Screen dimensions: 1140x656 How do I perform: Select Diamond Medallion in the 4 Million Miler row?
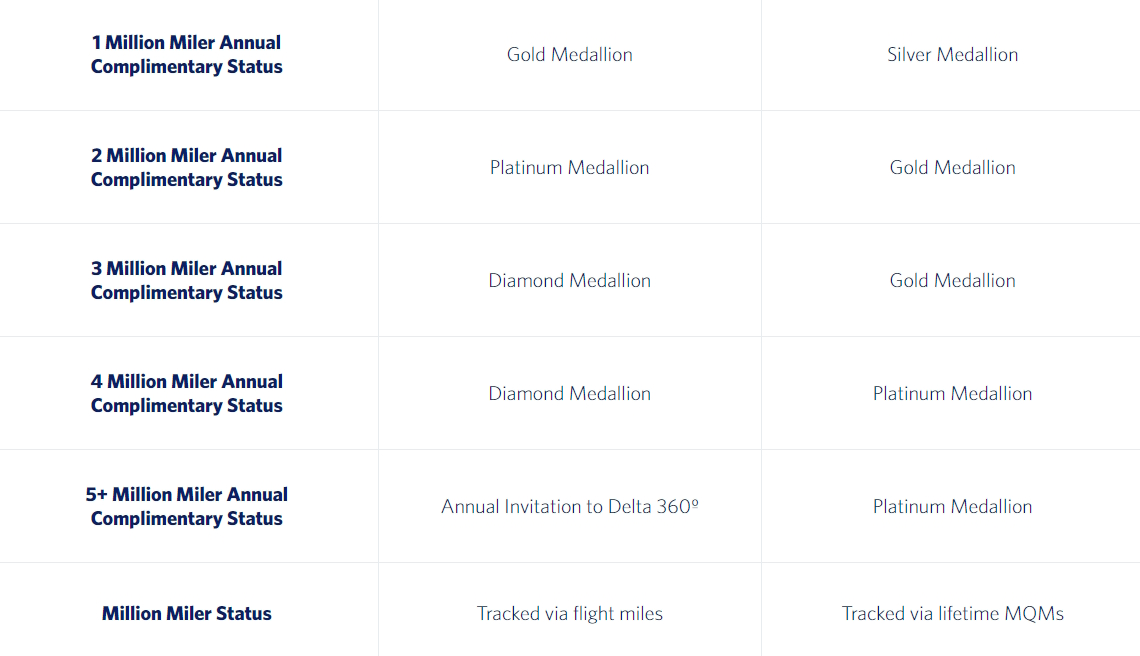[x=569, y=394]
